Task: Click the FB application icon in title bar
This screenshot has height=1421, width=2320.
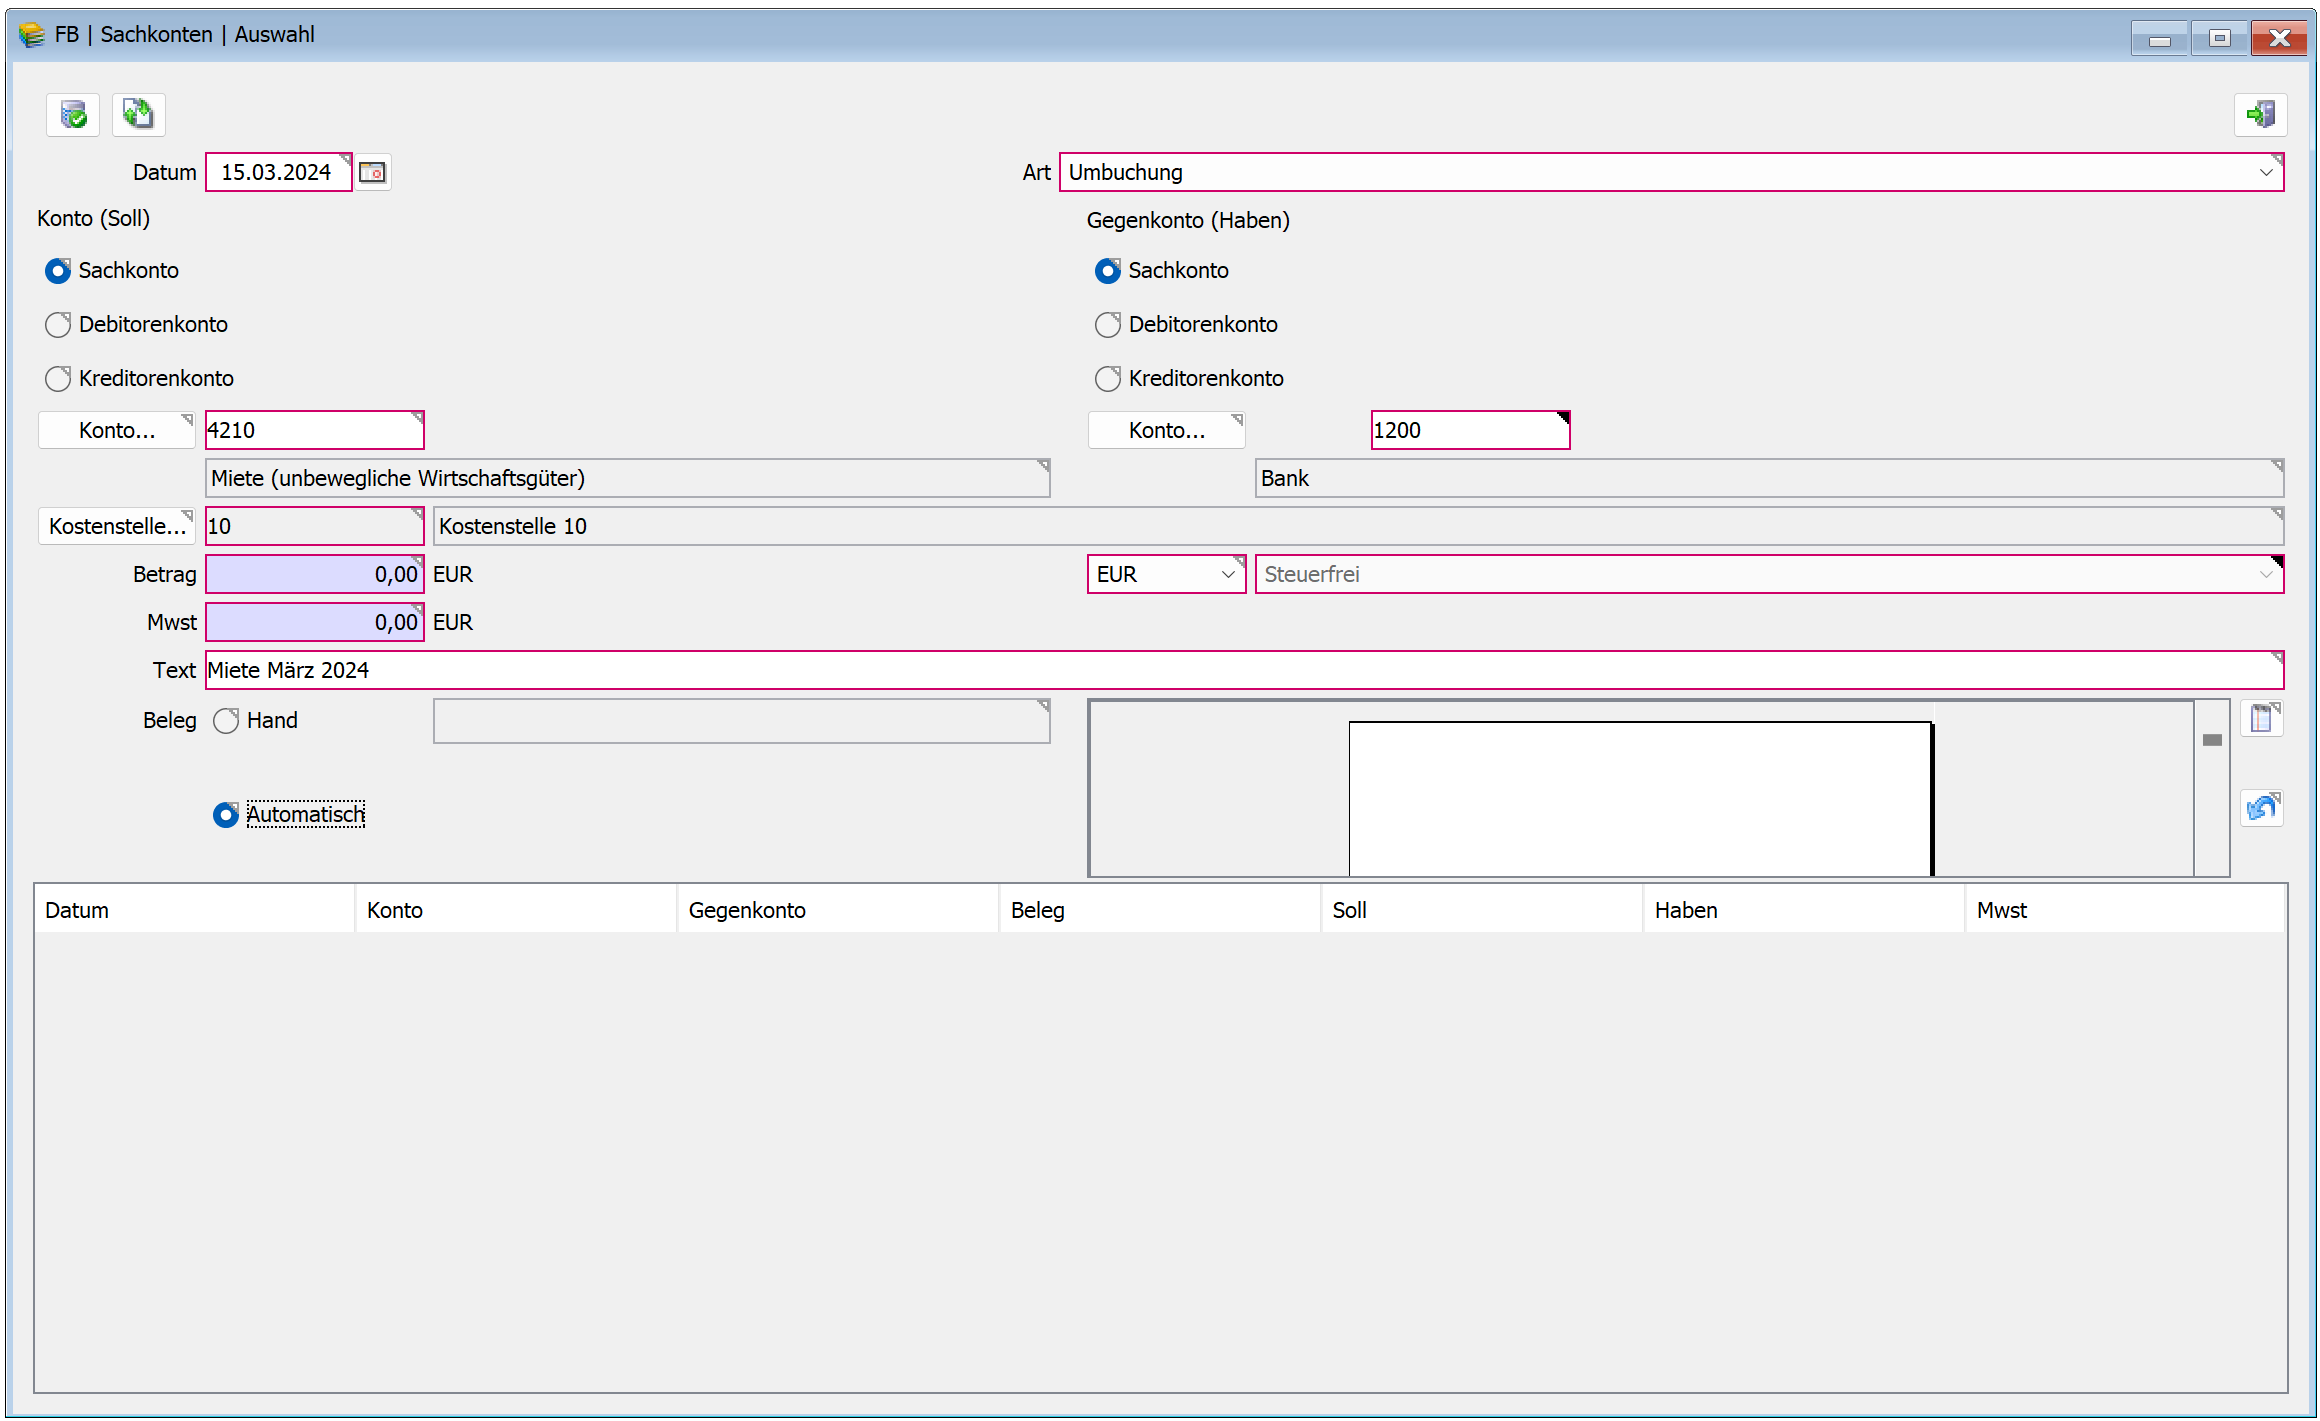Action: tap(32, 35)
